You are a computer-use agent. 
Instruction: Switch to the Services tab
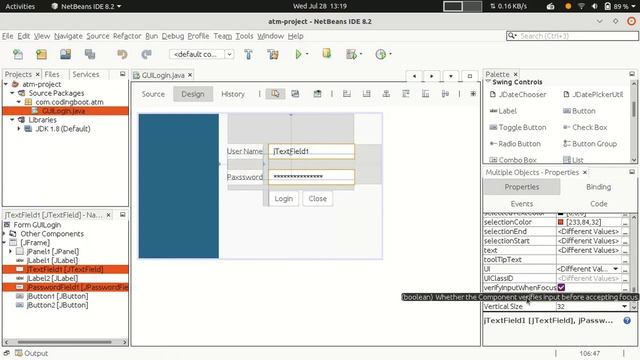pos(86,74)
